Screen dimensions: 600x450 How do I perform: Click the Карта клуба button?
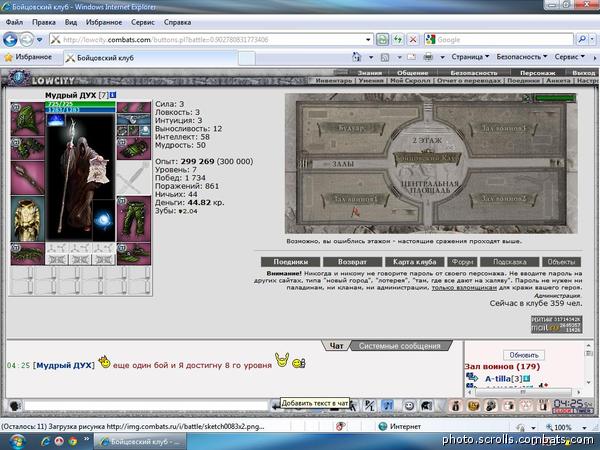(415, 262)
